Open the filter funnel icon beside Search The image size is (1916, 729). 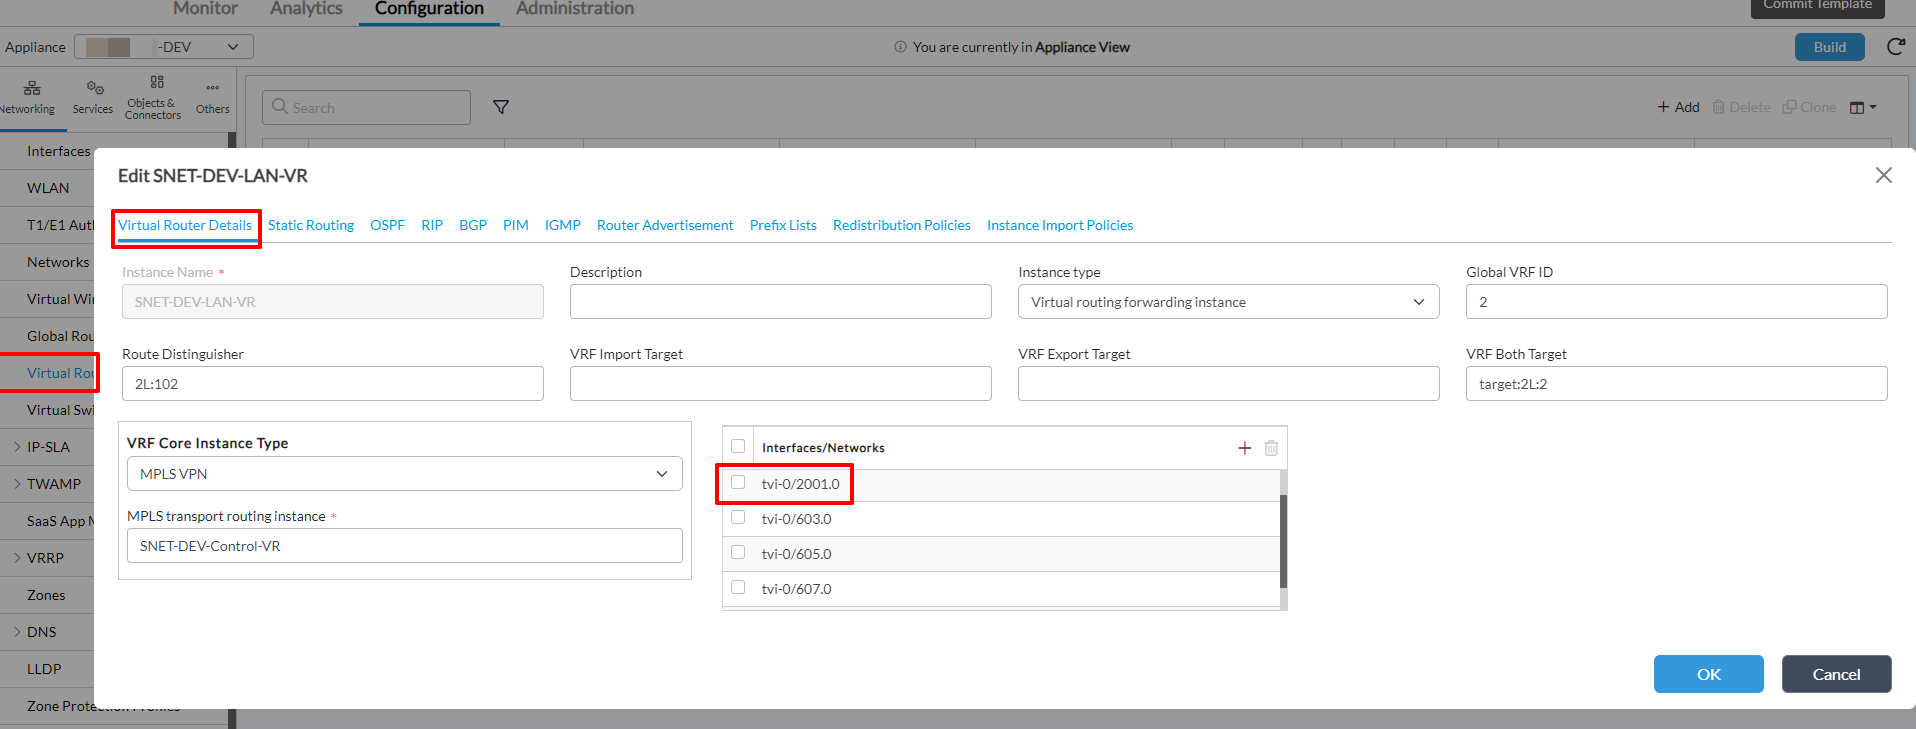pyautogui.click(x=501, y=107)
